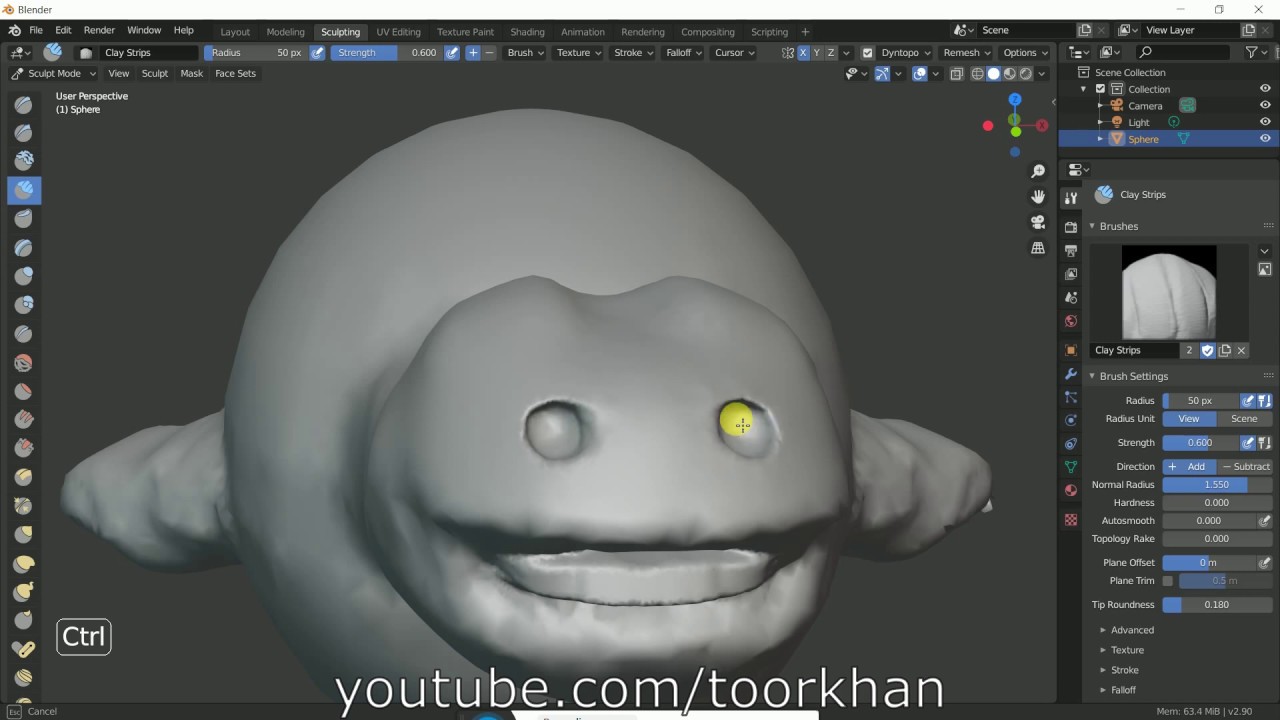Viewport: 1280px width, 720px height.
Task: Open the Falloff header dropdown
Action: [685, 52]
